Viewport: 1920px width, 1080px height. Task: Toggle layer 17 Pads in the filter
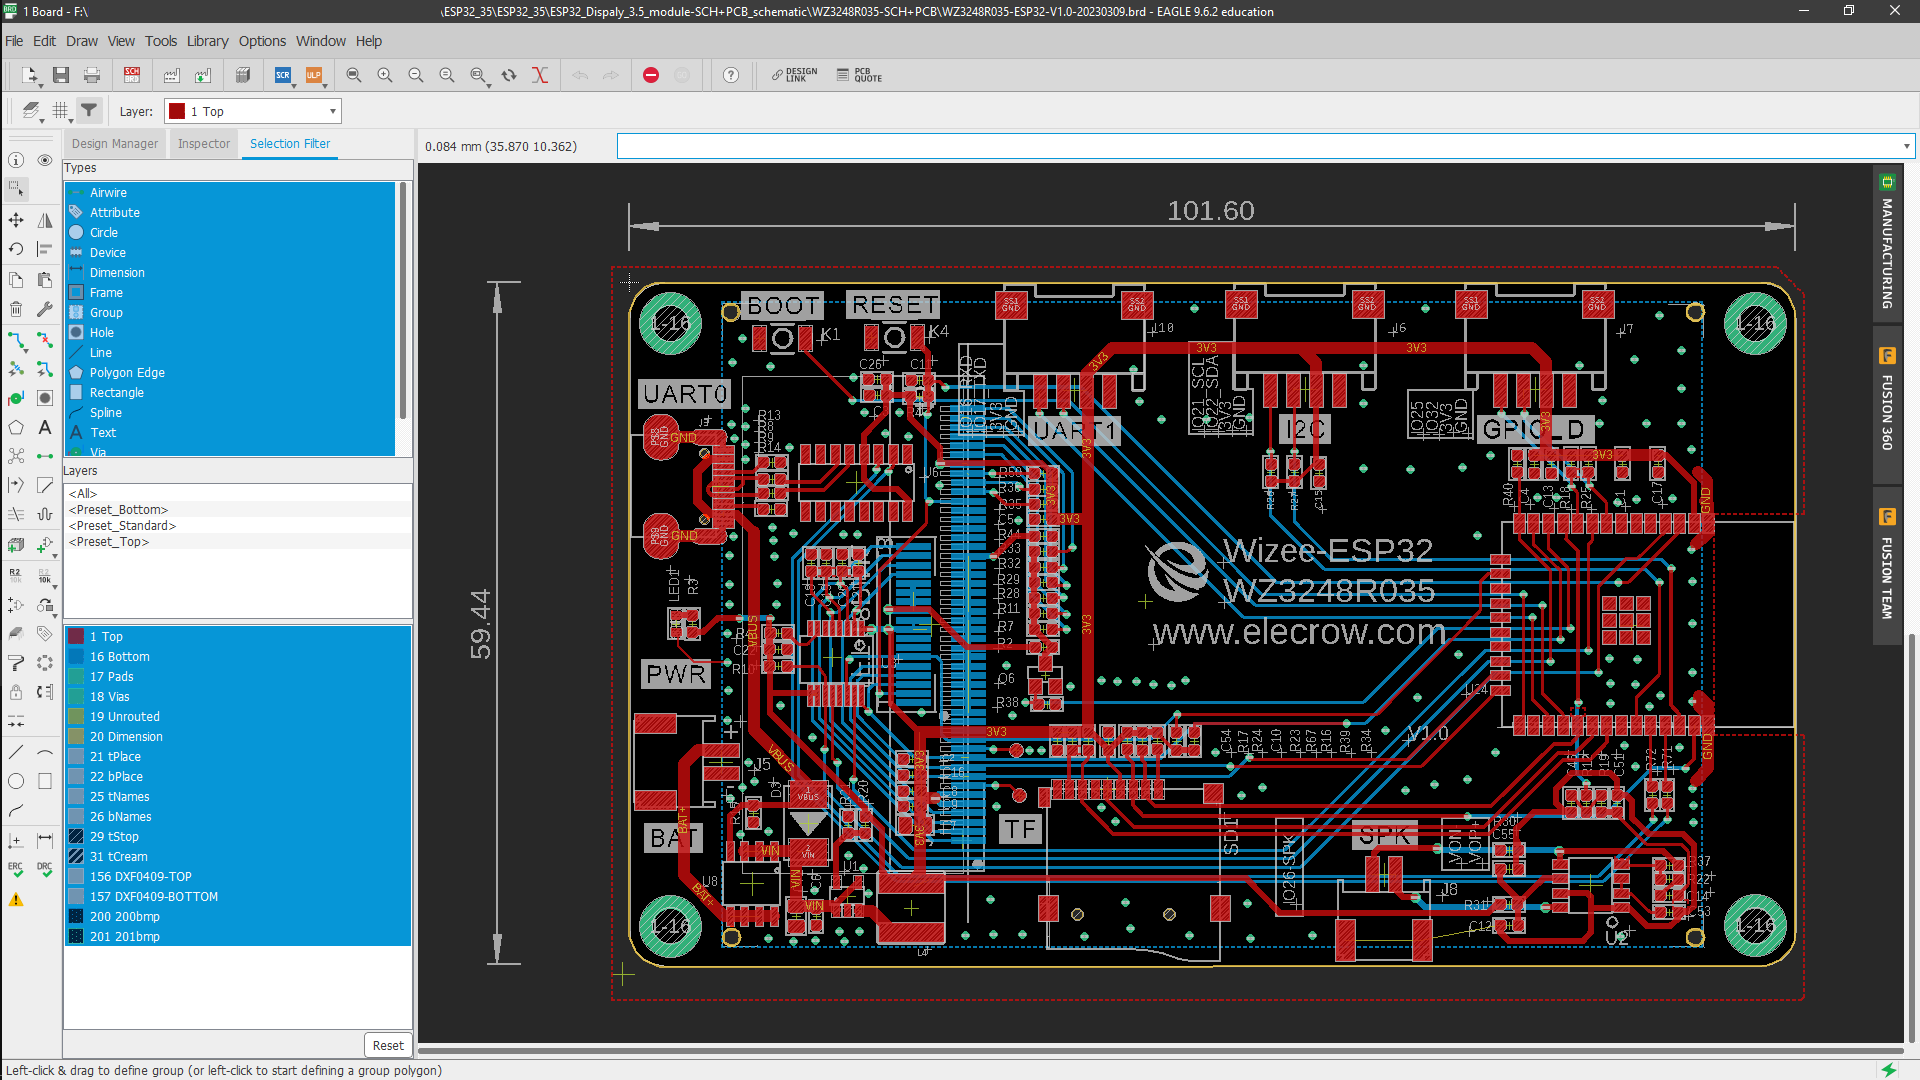[238, 676]
